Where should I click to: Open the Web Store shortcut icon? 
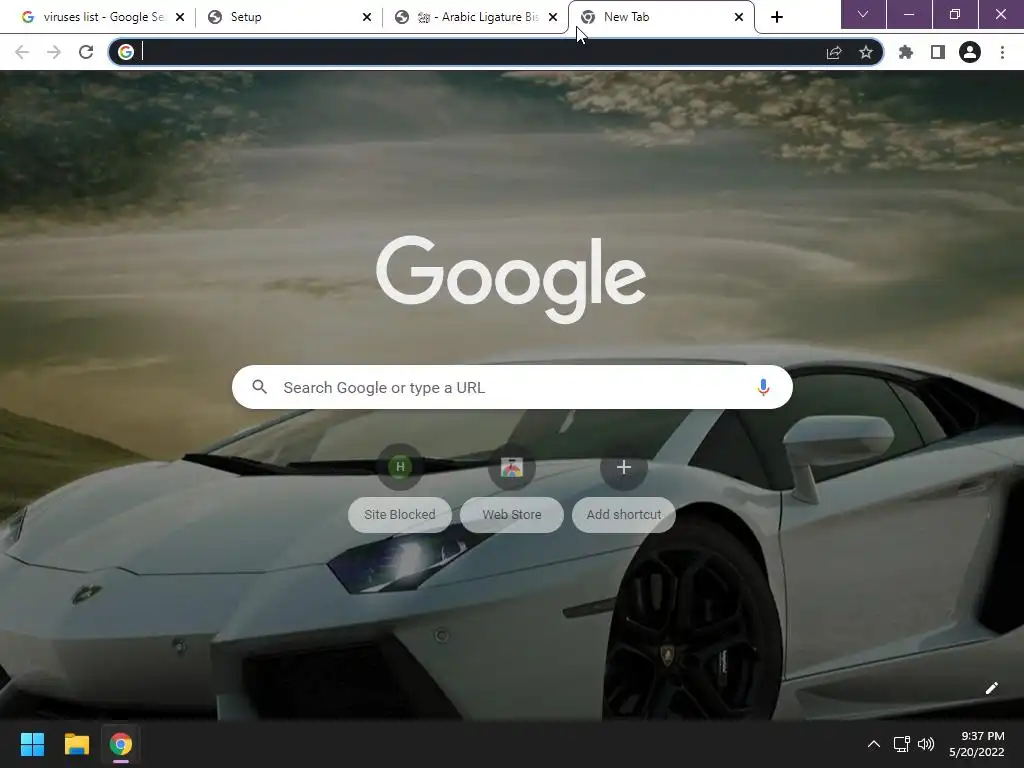tap(512, 467)
